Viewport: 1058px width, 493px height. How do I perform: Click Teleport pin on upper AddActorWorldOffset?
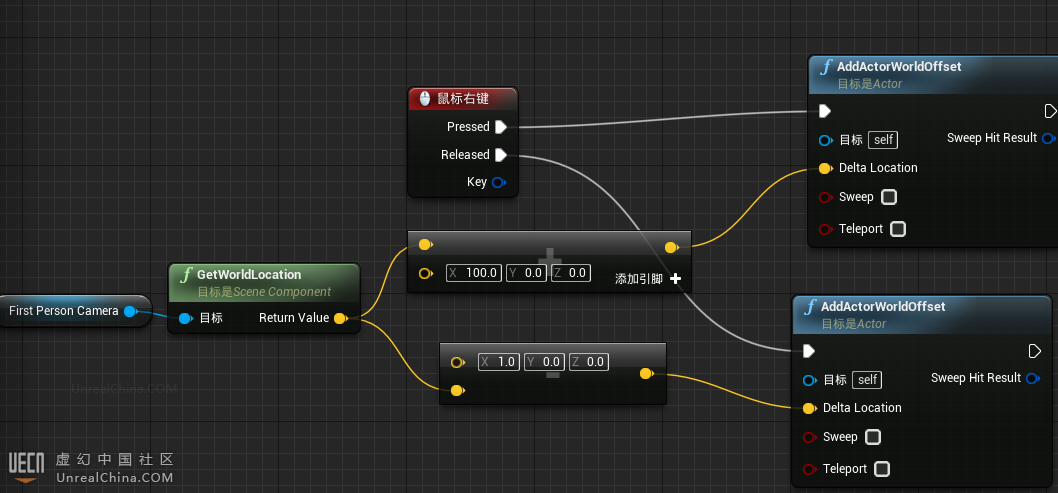(x=825, y=229)
